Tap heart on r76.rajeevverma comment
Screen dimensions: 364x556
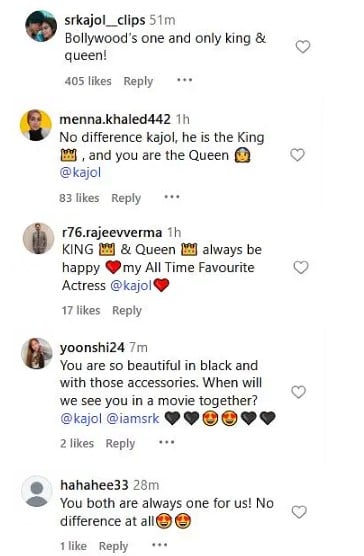point(301,267)
